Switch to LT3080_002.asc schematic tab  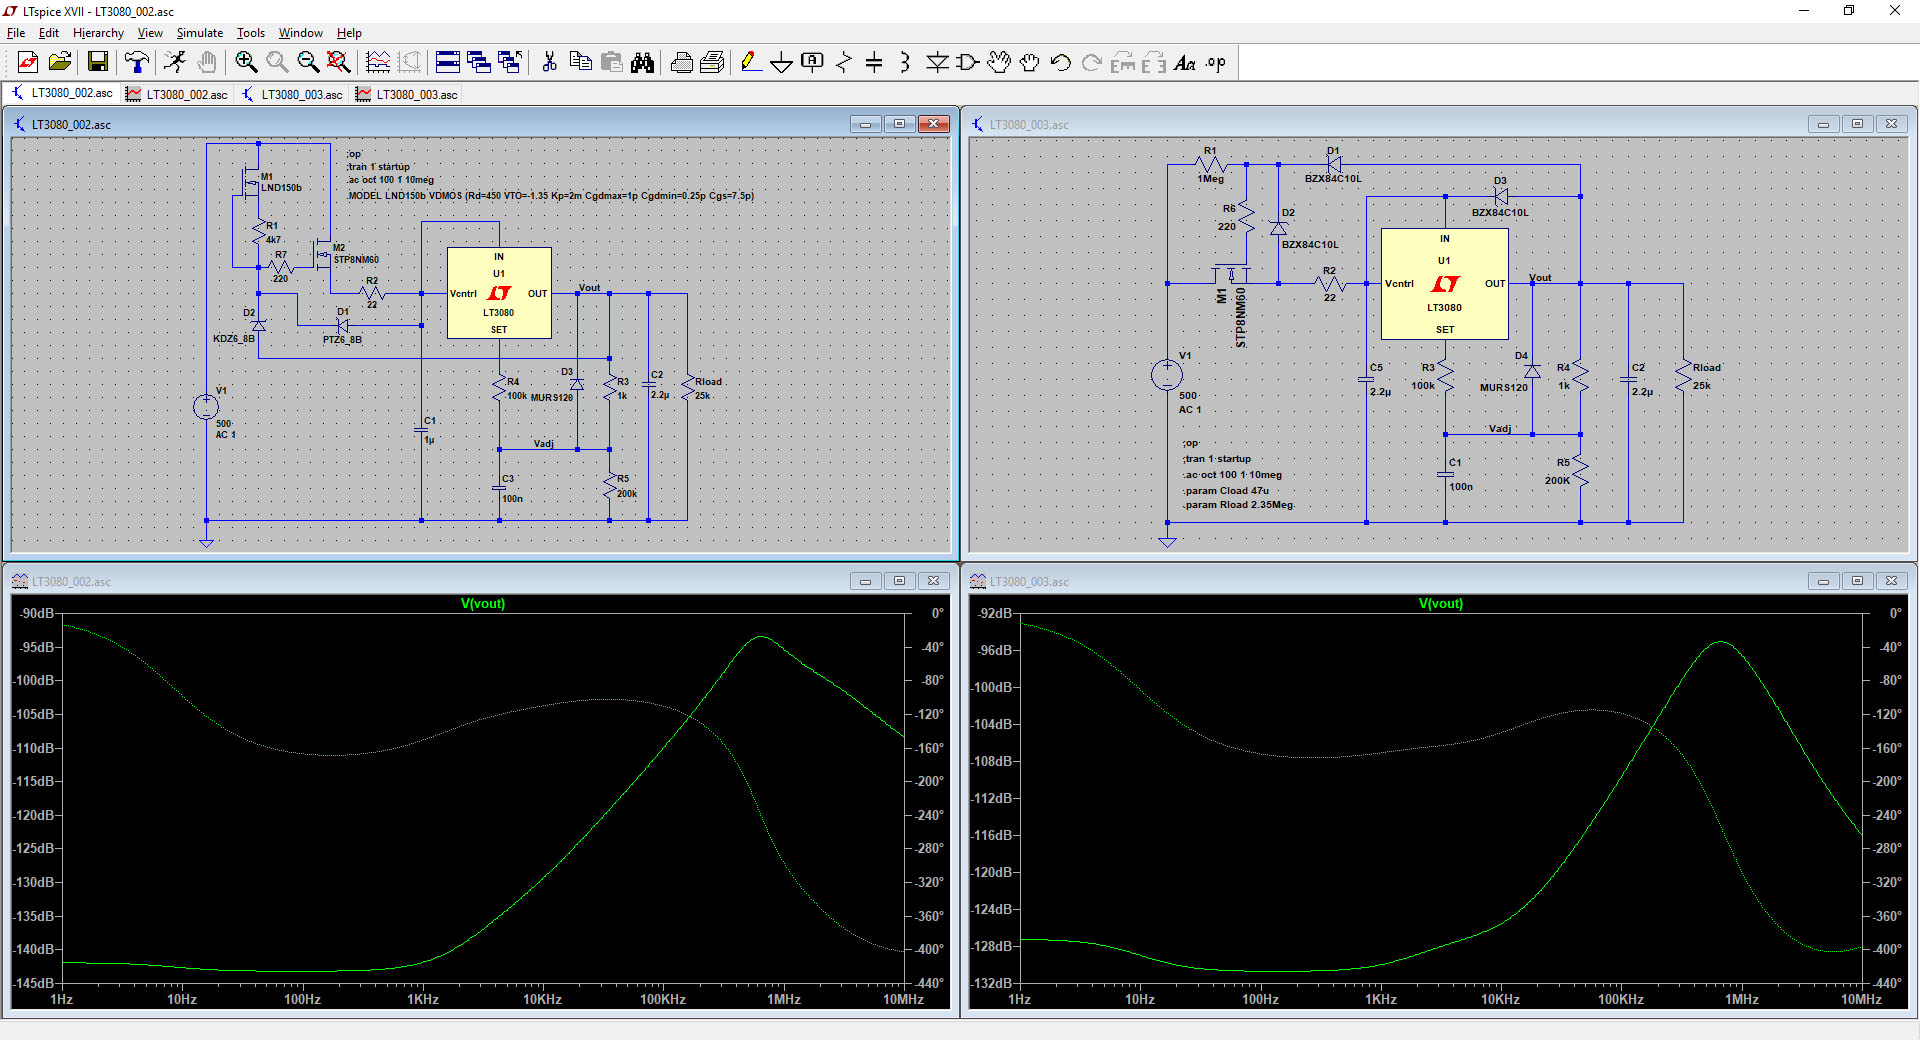62,94
